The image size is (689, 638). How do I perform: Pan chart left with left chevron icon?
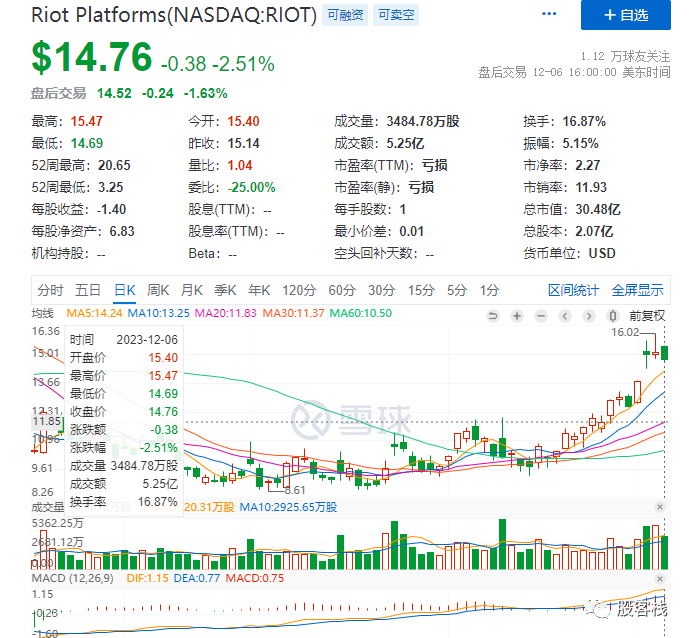[x=565, y=315]
